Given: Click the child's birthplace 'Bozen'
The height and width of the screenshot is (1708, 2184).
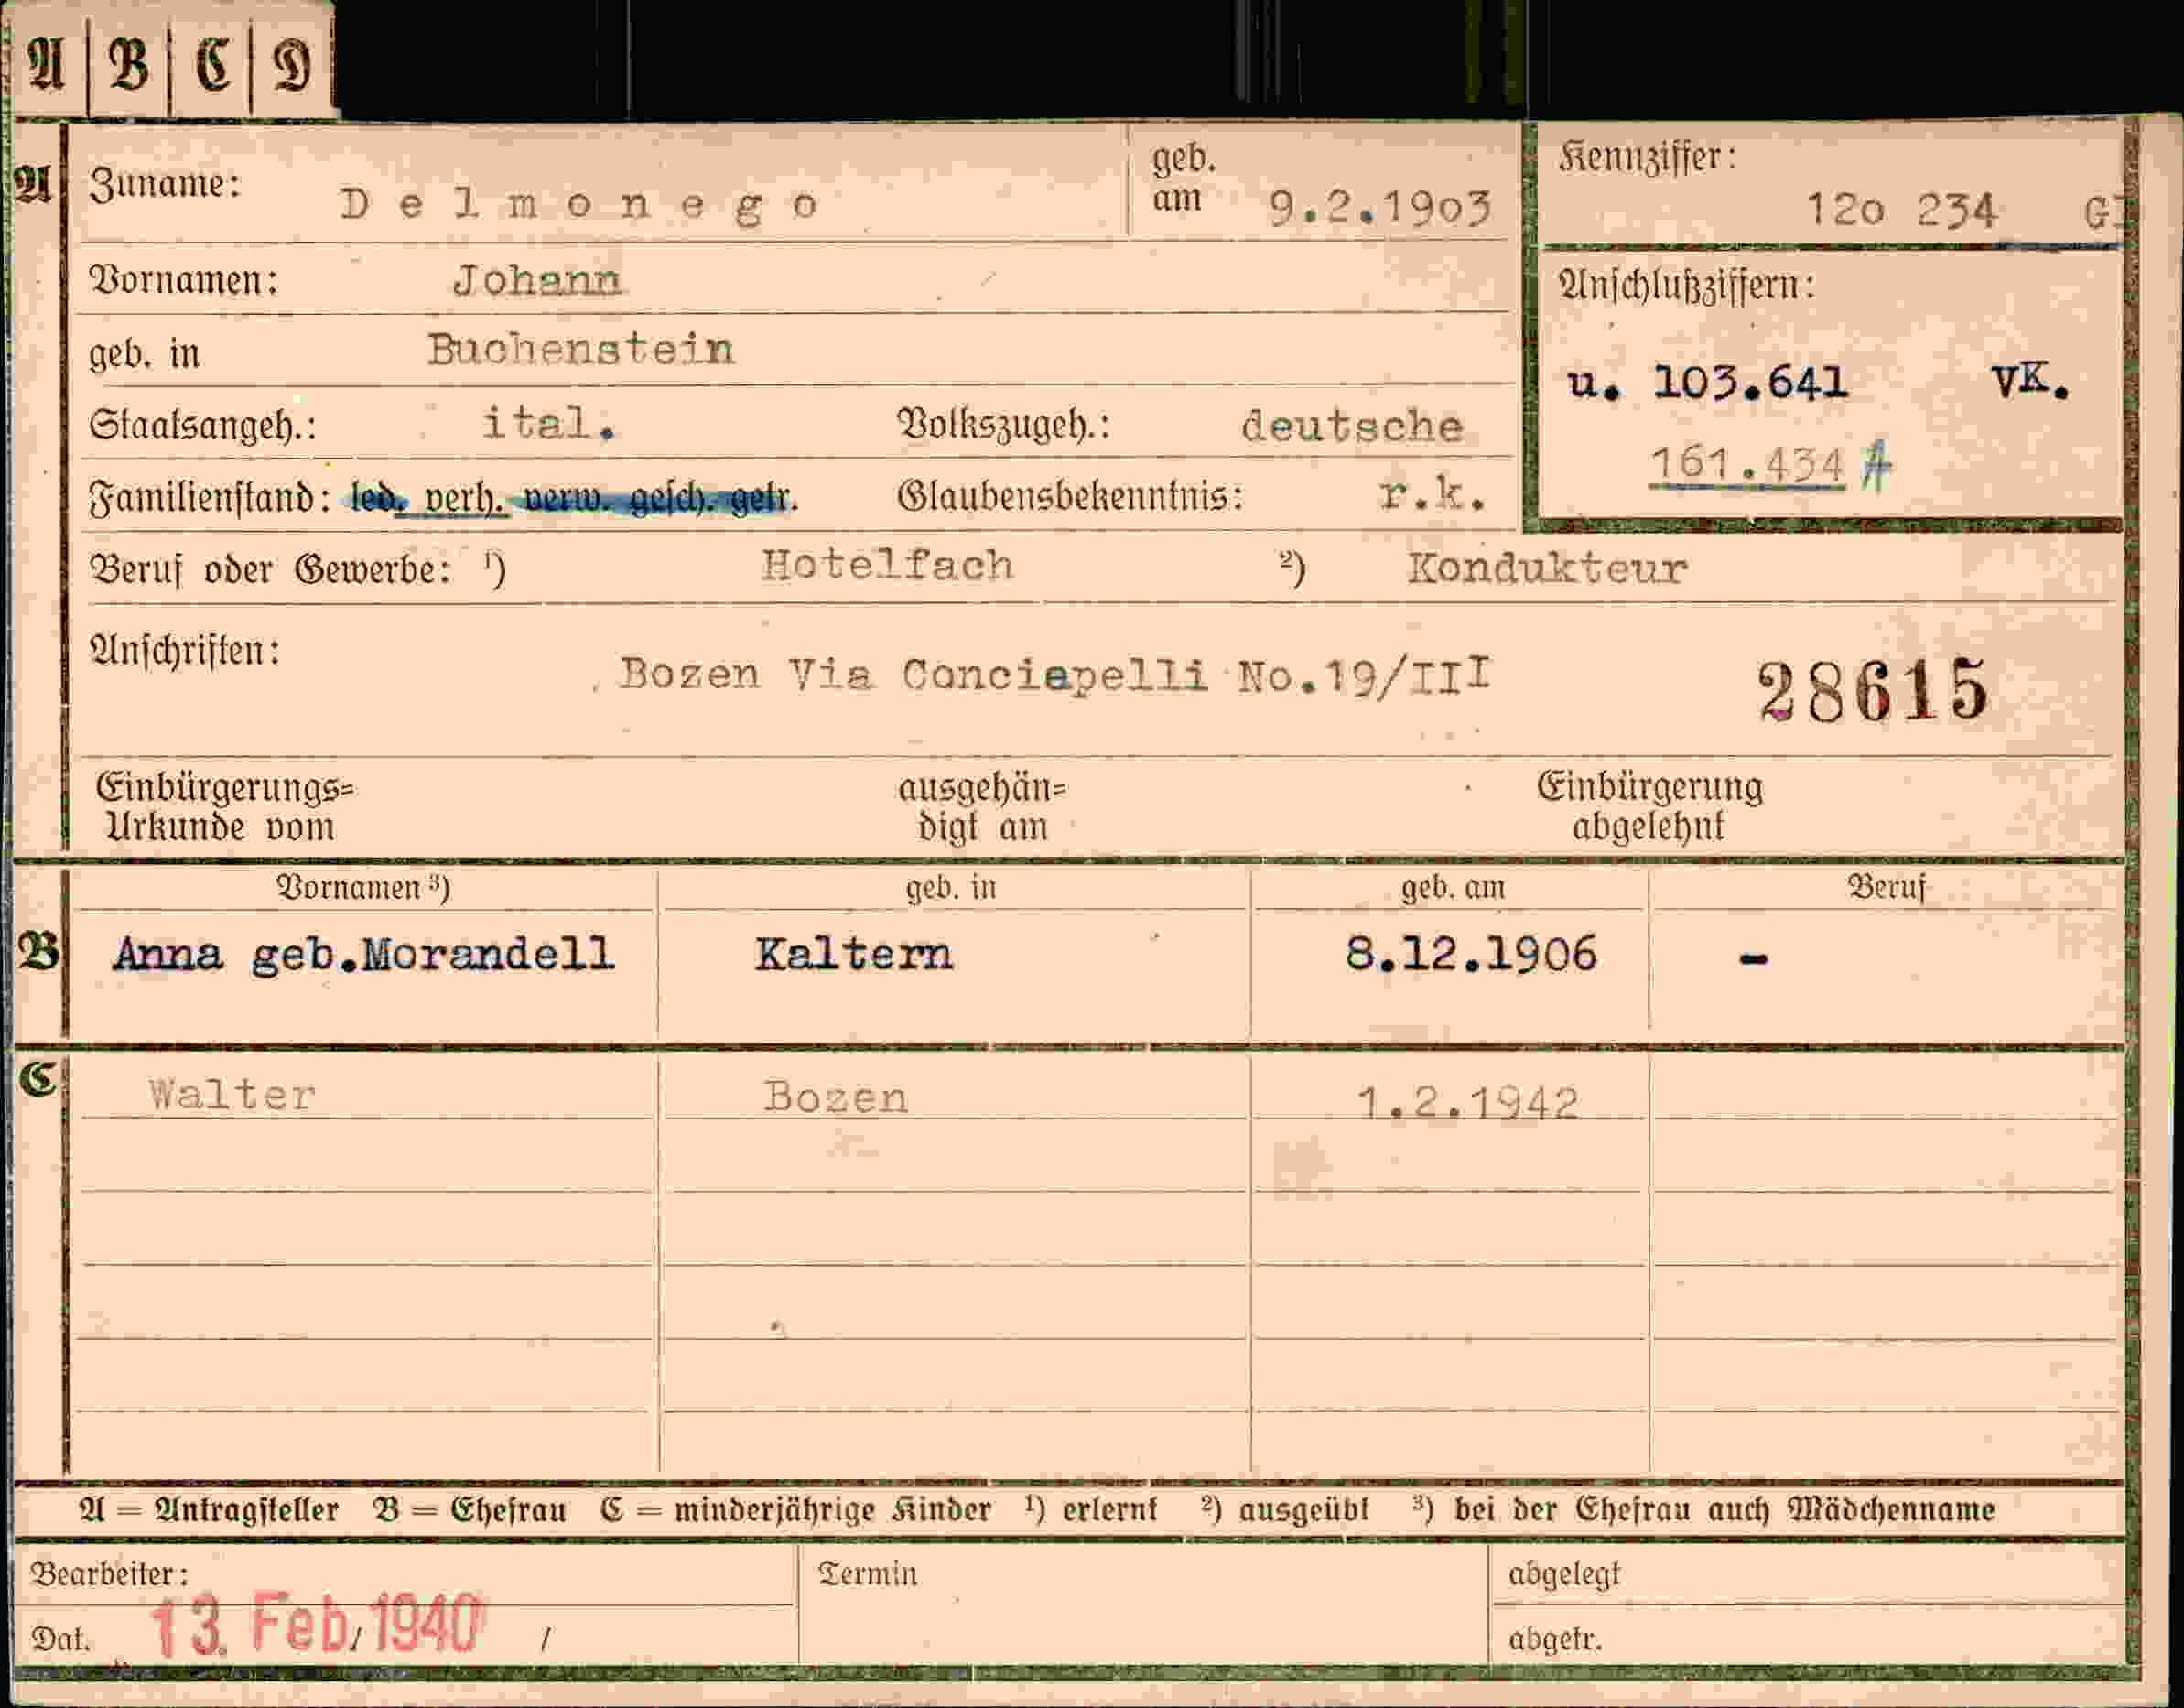Looking at the screenshot, I should [836, 1098].
